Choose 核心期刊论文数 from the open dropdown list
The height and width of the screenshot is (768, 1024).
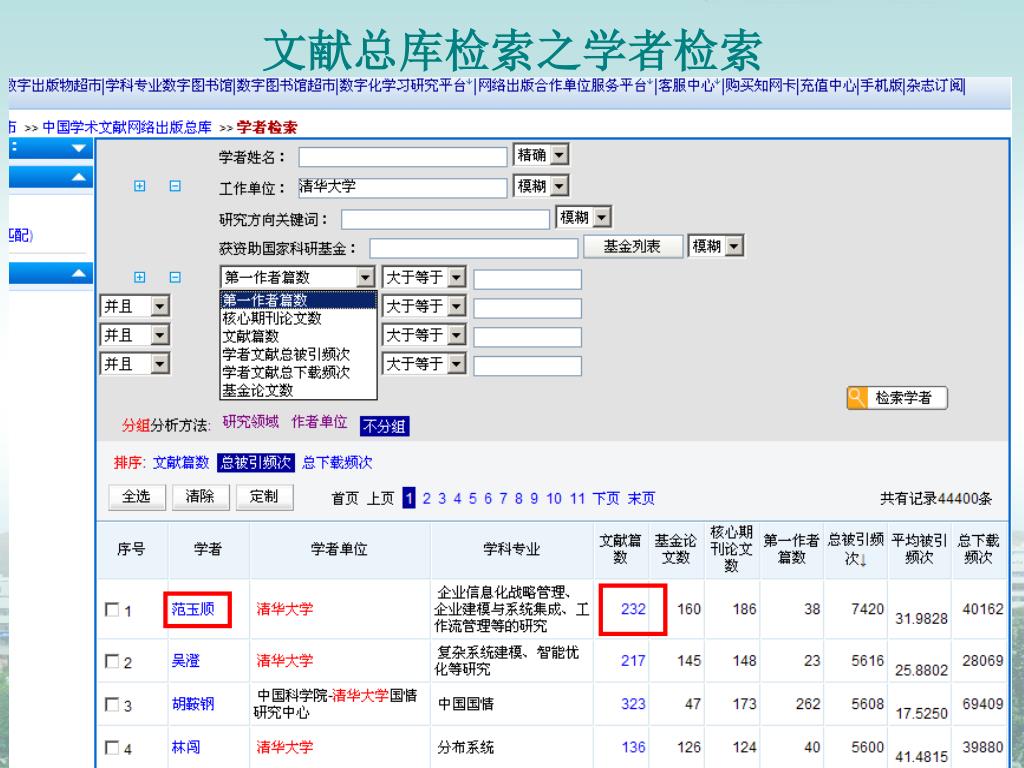272,318
